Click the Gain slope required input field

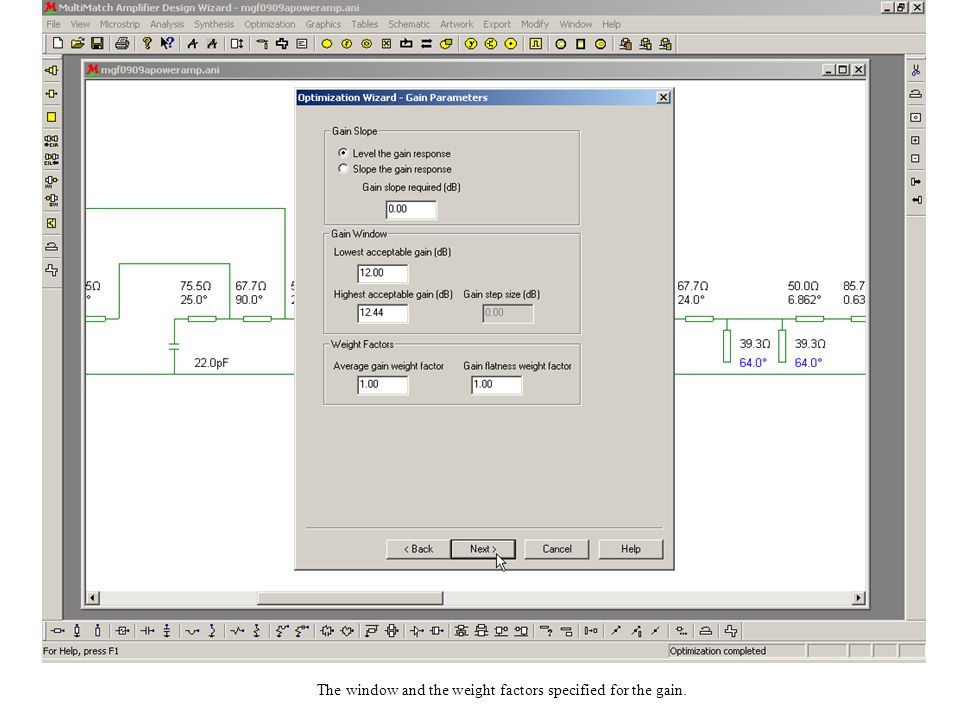[411, 209]
